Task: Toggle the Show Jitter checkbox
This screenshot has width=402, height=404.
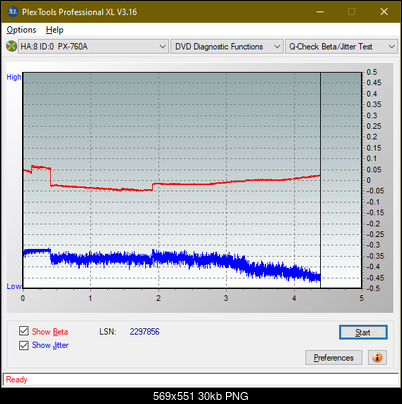Action: pos(24,345)
